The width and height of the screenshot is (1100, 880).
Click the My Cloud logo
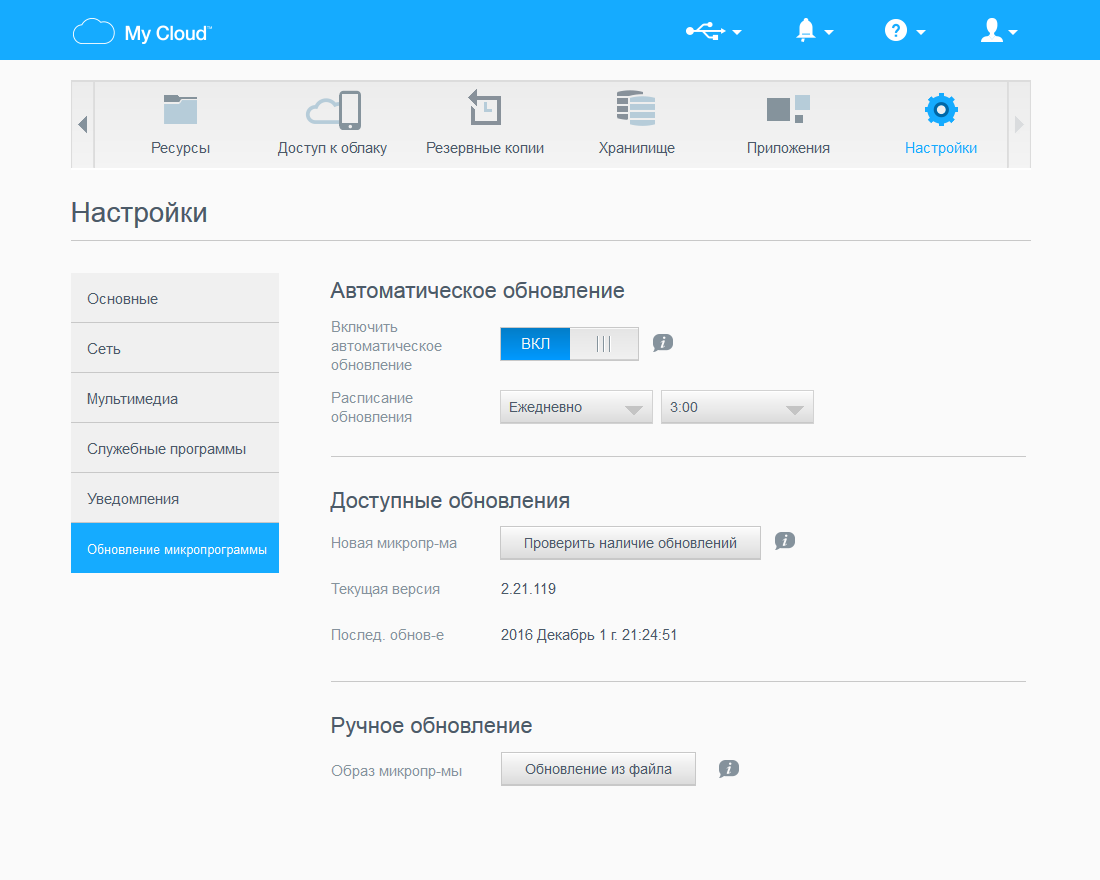(142, 32)
